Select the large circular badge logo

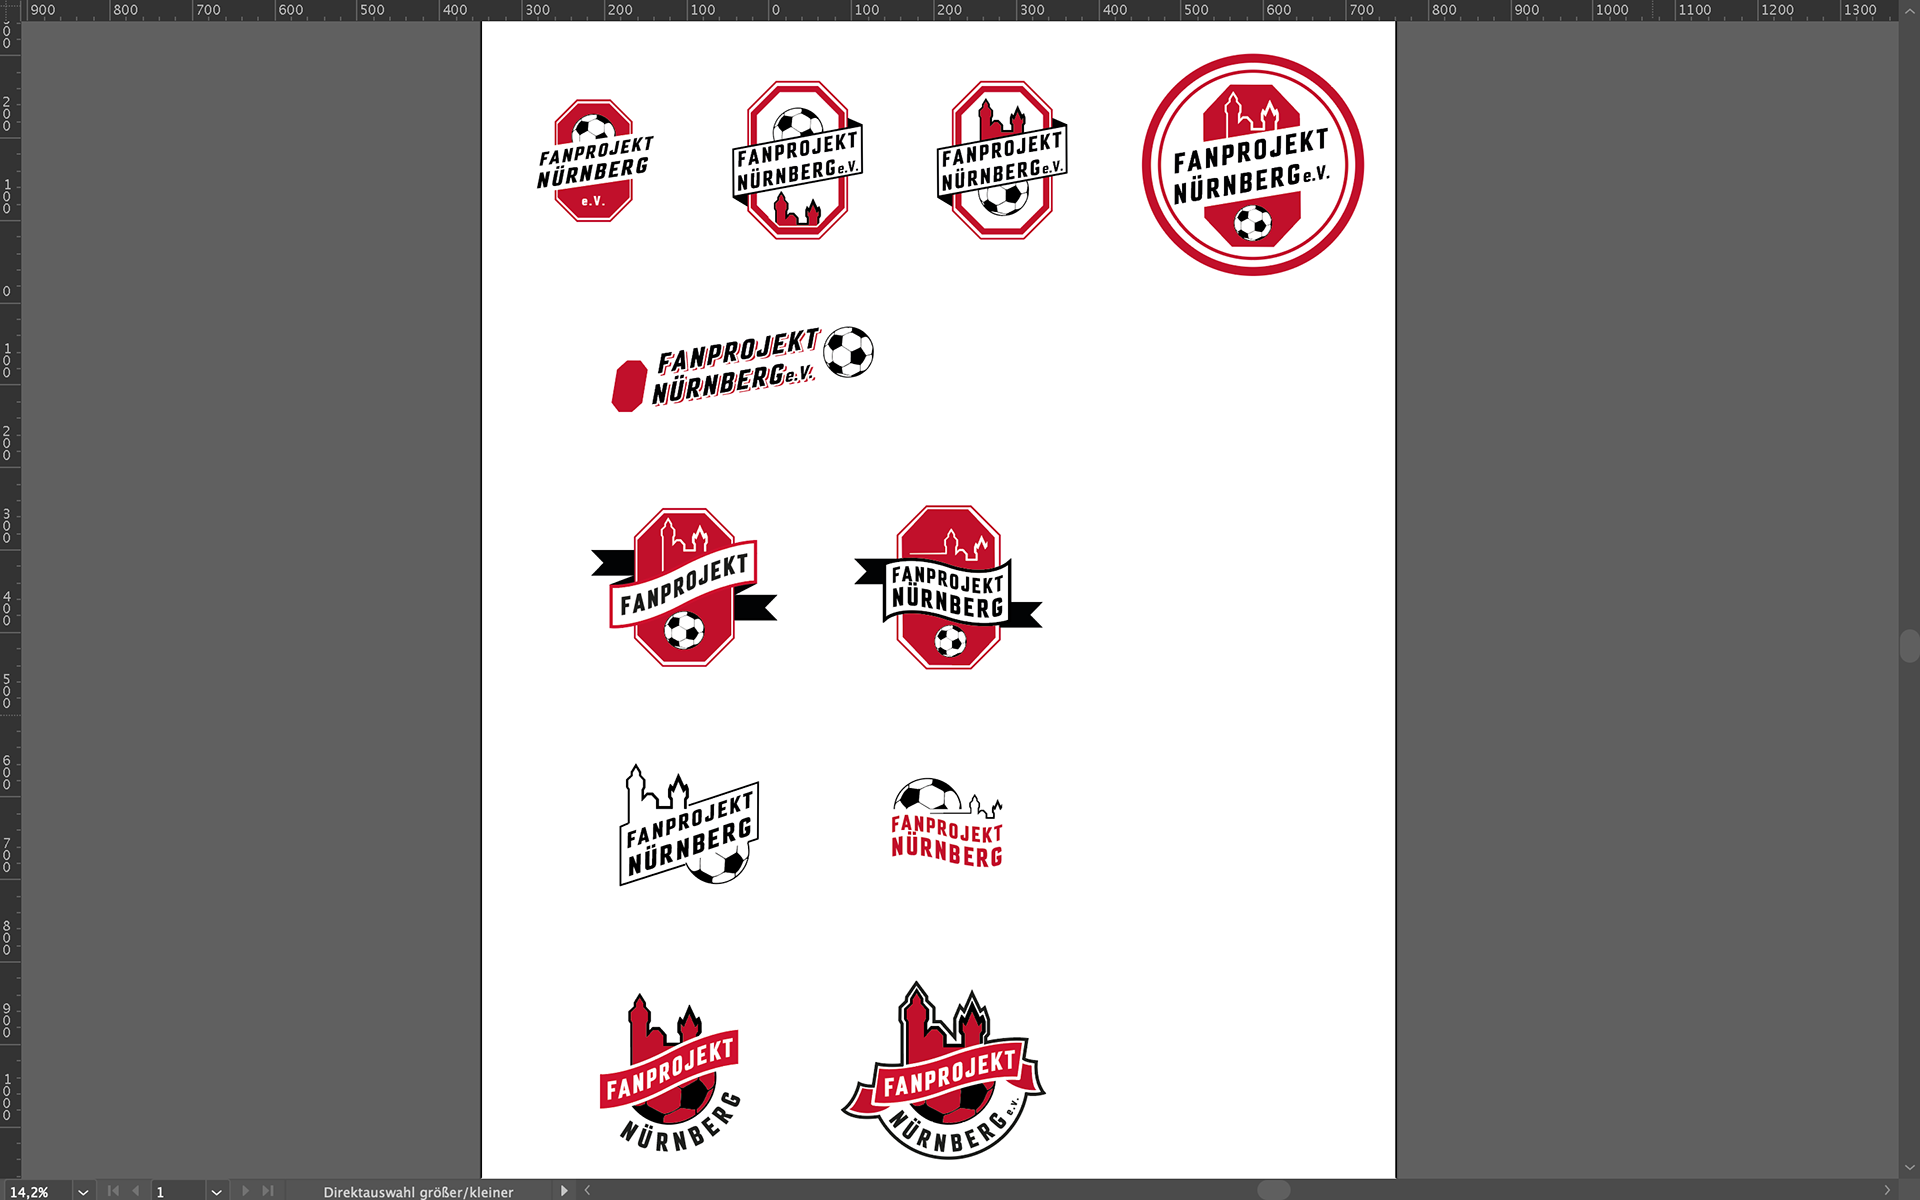(1252, 165)
